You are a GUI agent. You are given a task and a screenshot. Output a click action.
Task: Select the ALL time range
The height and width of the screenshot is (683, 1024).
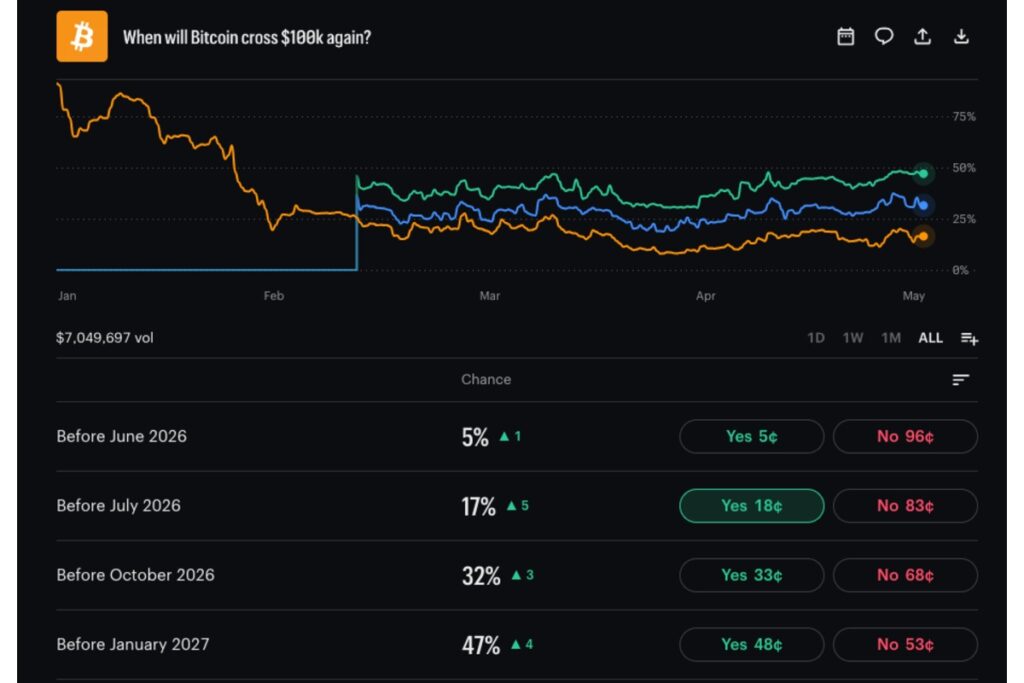click(x=931, y=338)
